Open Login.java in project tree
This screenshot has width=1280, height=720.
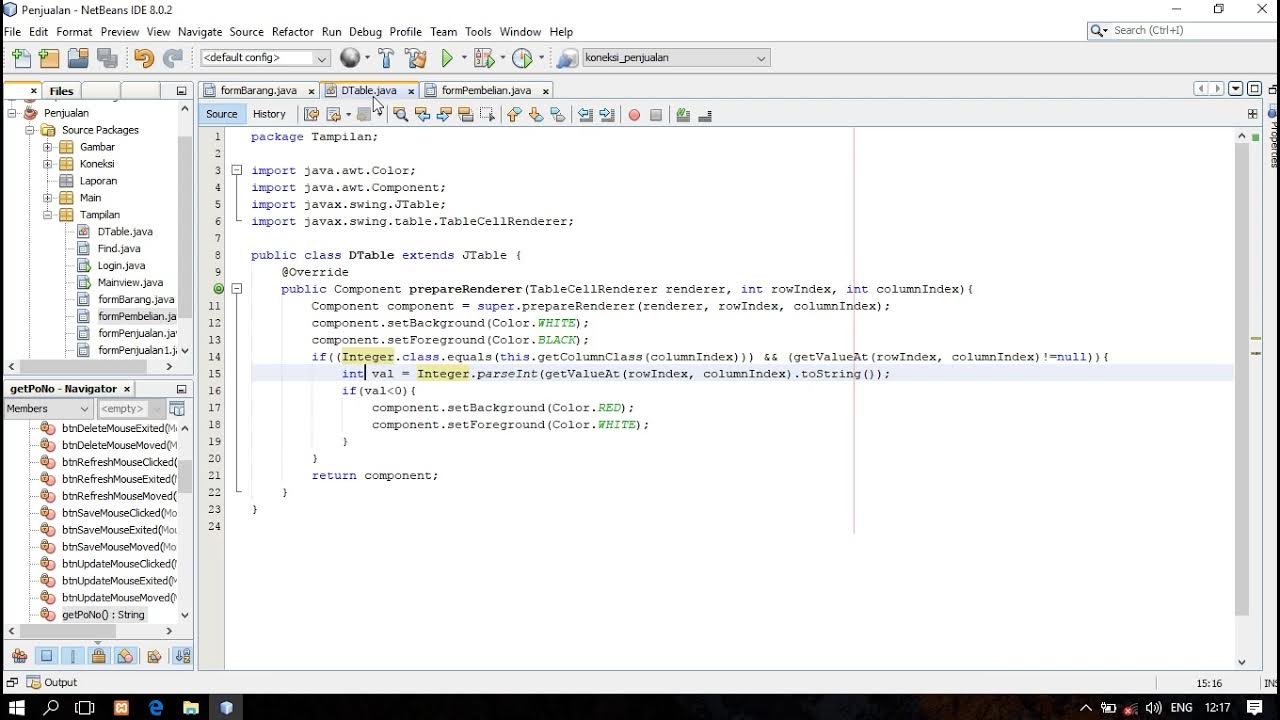coord(121,265)
